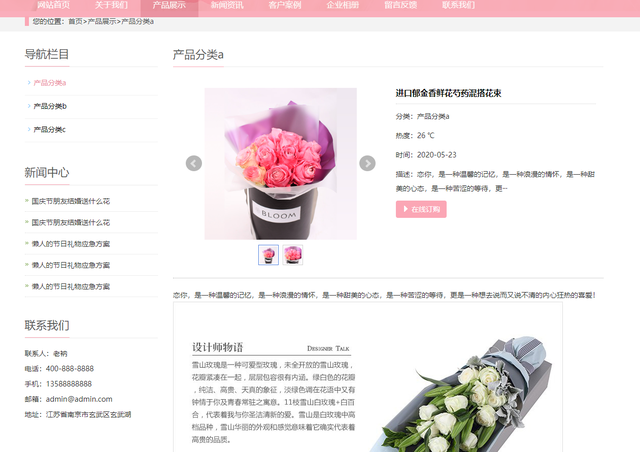Click product title 进口郁金香鲜花芍药混搭花束
The image size is (640, 452).
[x=448, y=93]
